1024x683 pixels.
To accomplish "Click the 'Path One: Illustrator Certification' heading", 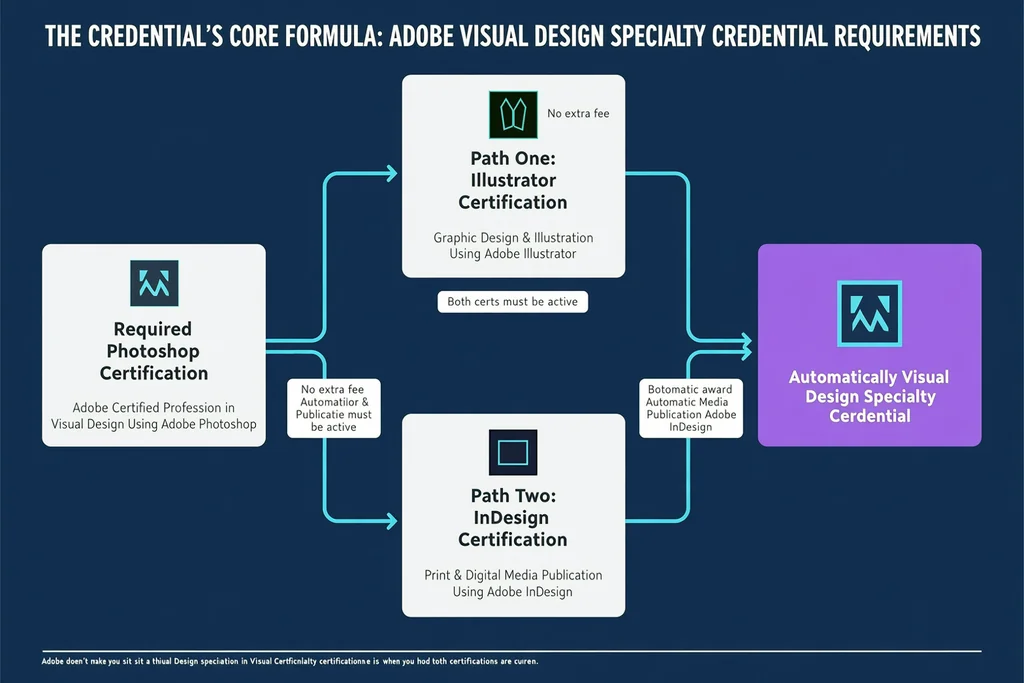I will 513,180.
